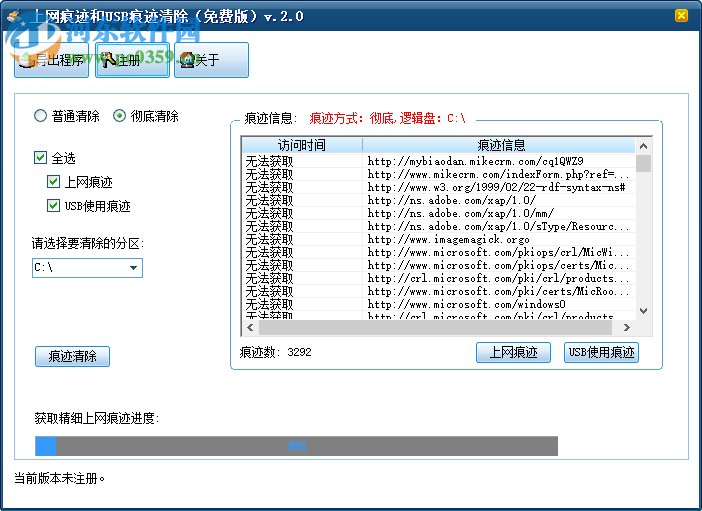Image resolution: width=702 pixels, height=511 pixels.
Task: Click the 痕迹清除 button
Action: (73, 356)
